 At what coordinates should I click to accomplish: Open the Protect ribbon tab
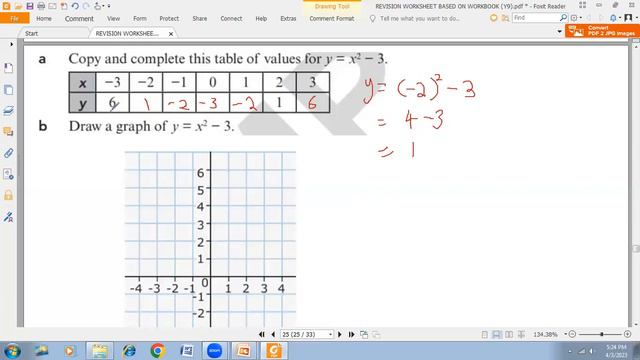[x=169, y=18]
